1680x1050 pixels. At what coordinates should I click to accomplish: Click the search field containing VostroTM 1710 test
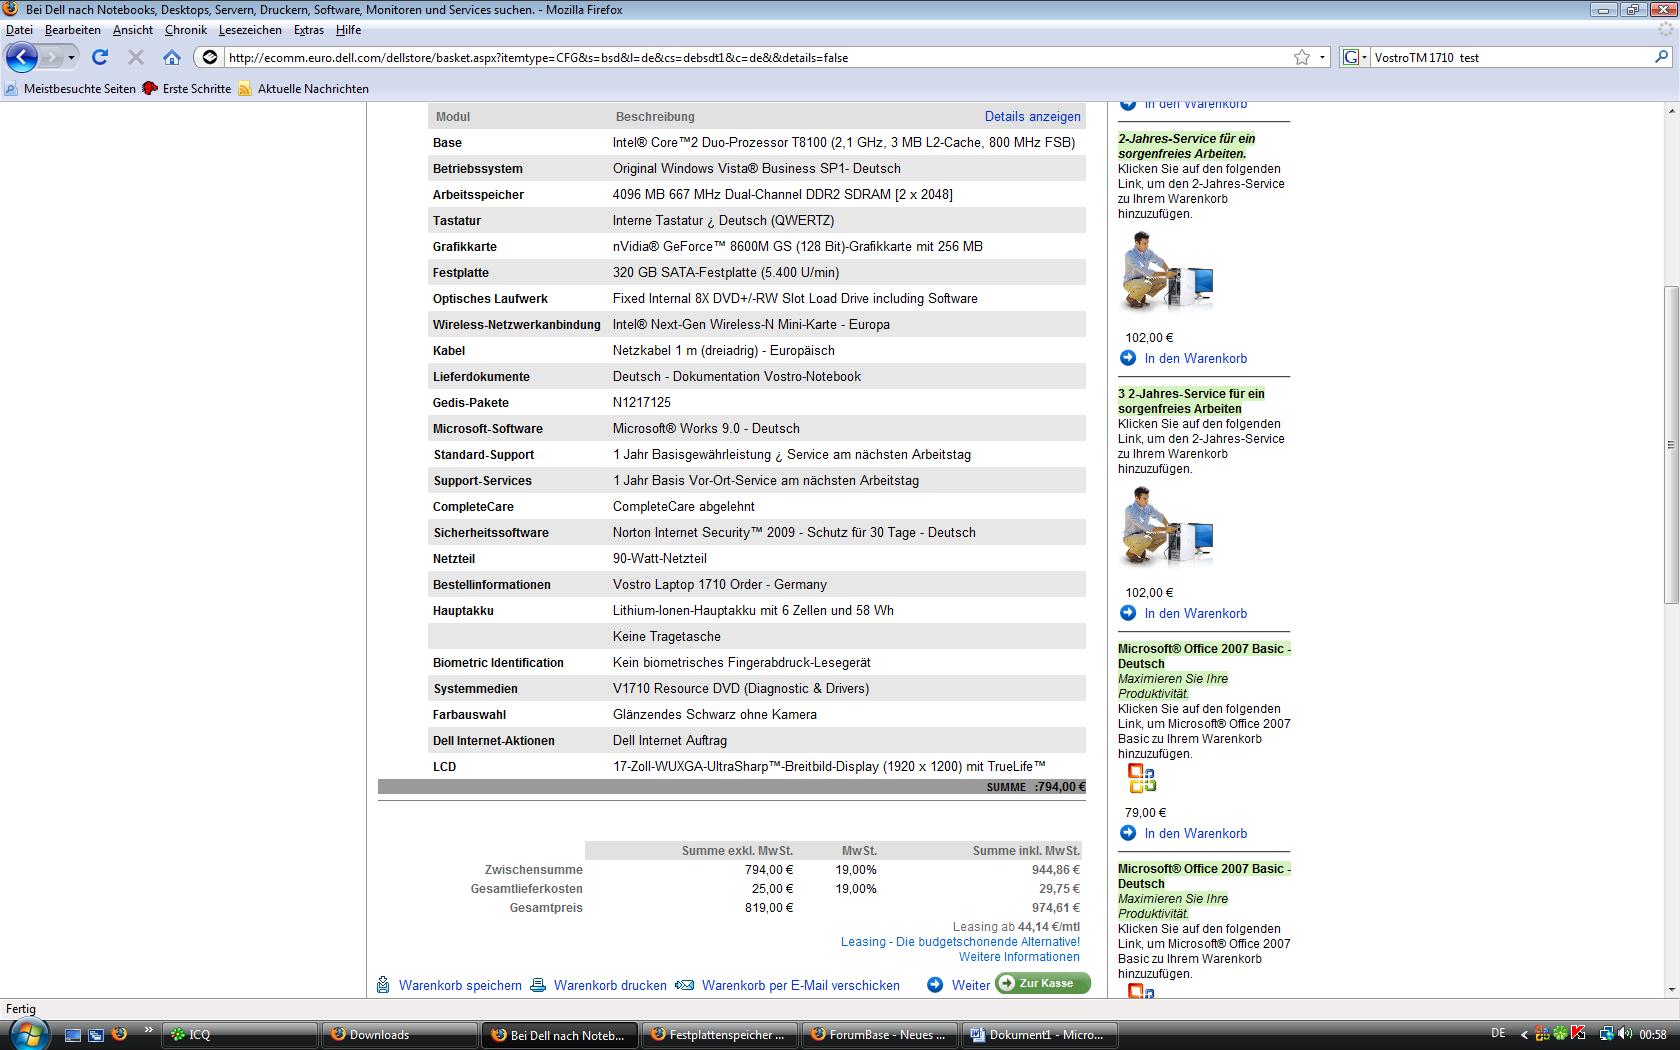point(1510,57)
